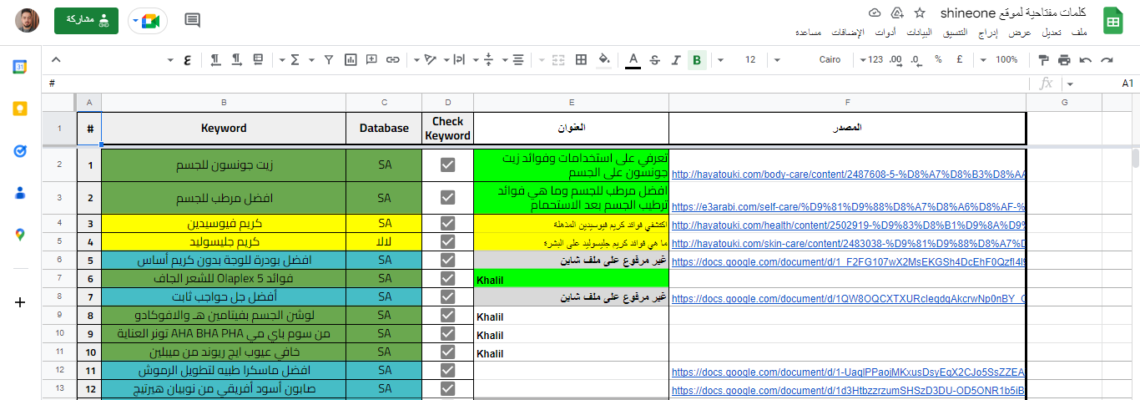1140x400 pixels.
Task: Open account profile avatar
Action: [x=28, y=20]
